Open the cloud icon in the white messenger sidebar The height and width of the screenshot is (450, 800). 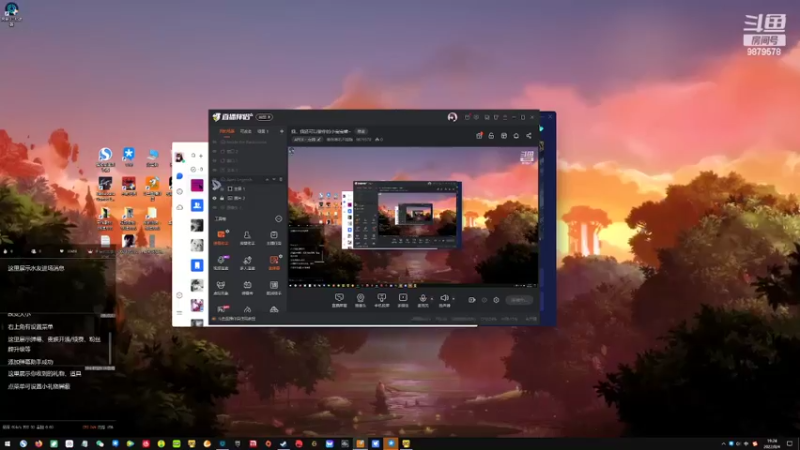(x=180, y=207)
